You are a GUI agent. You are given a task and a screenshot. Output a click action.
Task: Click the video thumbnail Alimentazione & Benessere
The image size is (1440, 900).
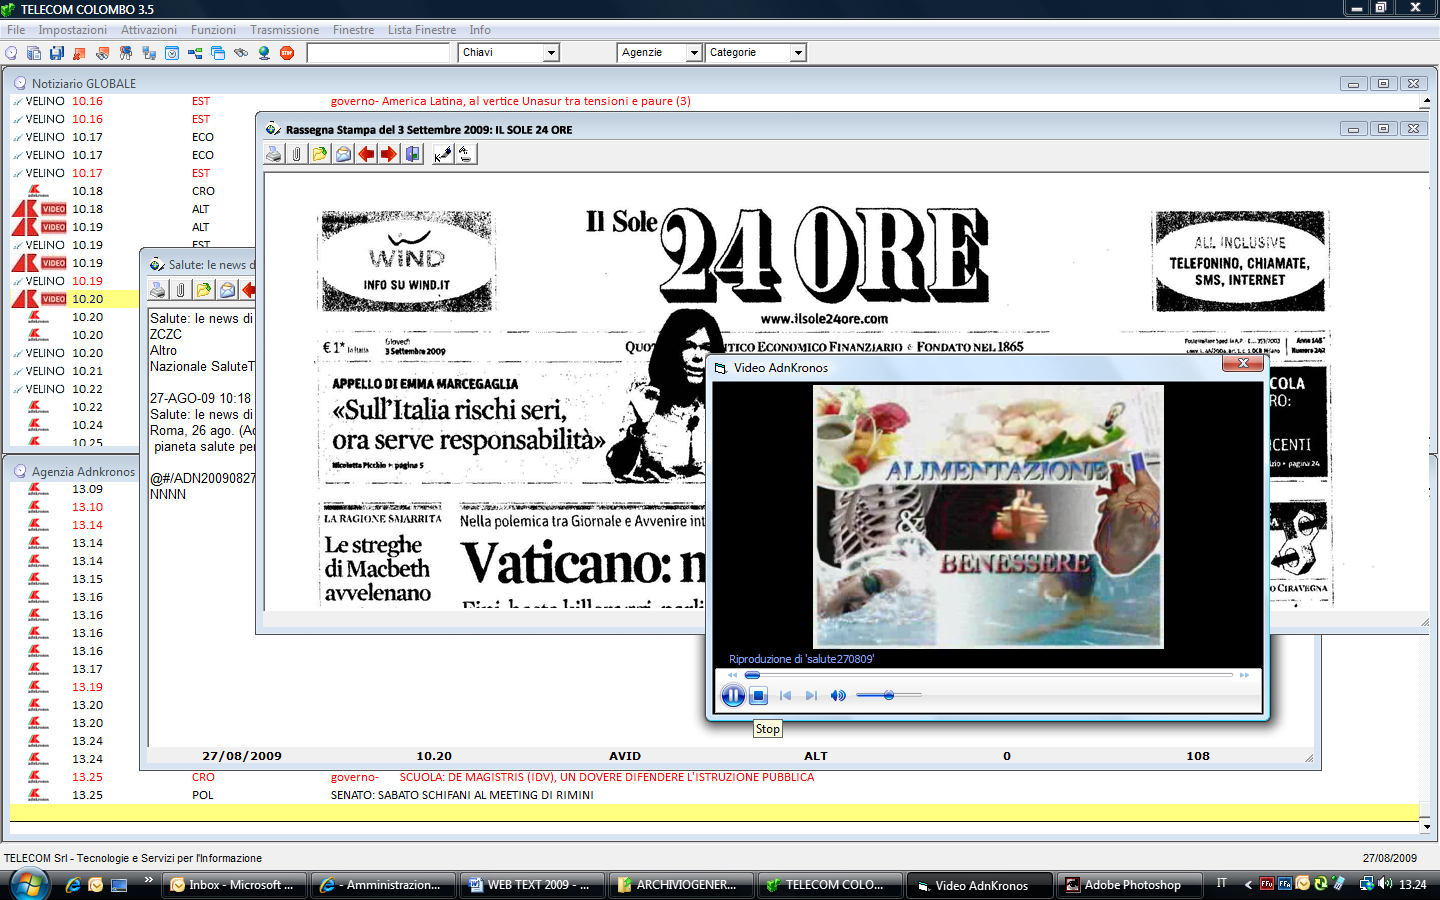click(x=988, y=517)
